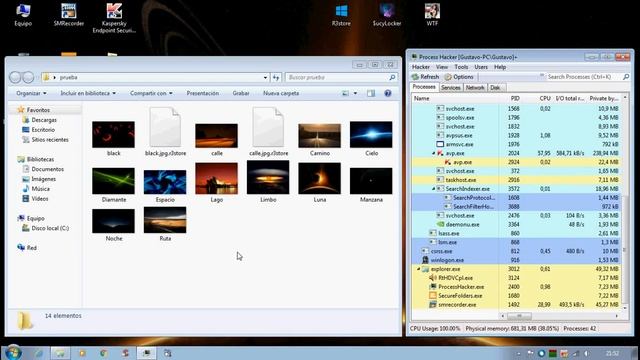The width and height of the screenshot is (640, 360).
Task: Open Kaspersky Endpoint Security desktop icon
Action: click(x=114, y=18)
